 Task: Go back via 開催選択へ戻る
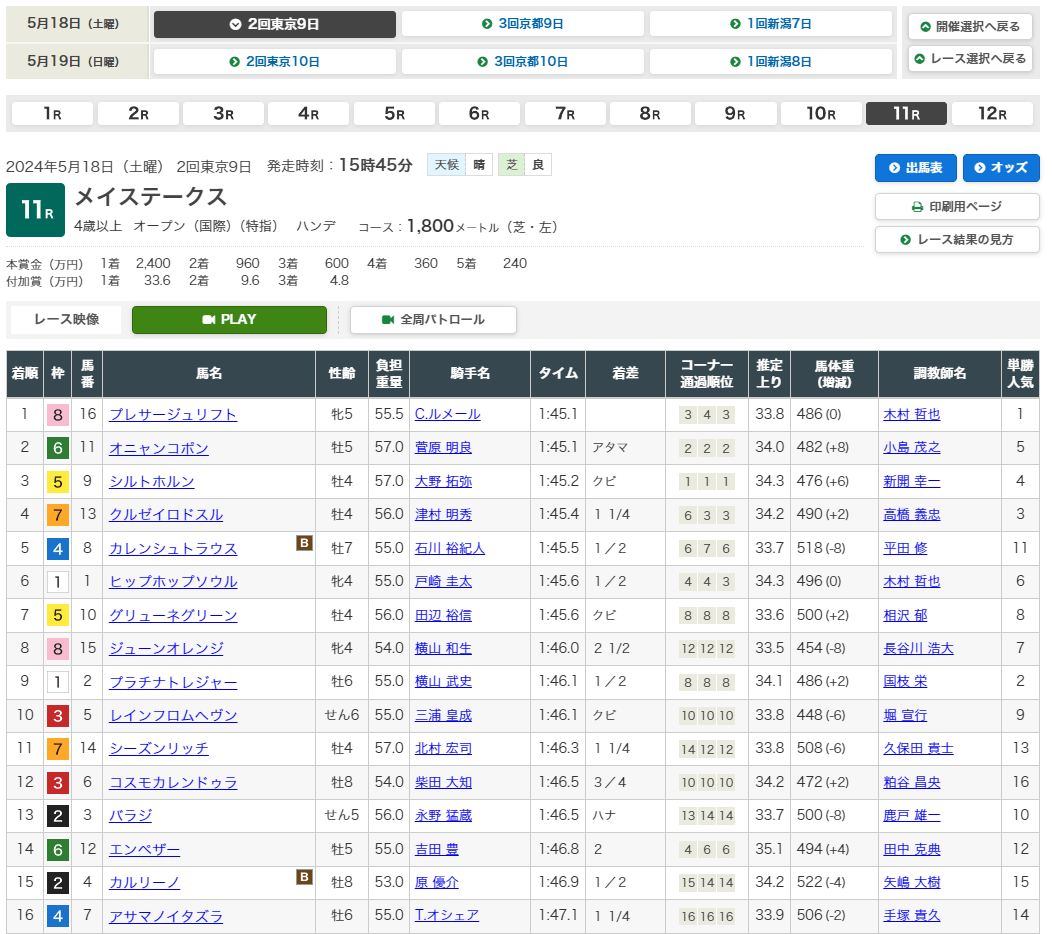tap(969, 27)
